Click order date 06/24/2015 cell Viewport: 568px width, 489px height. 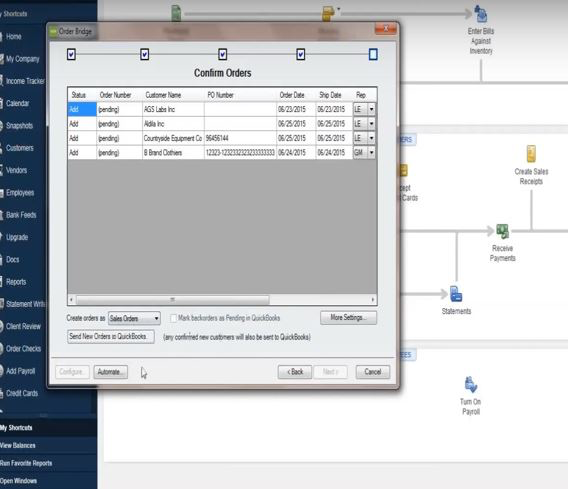pyautogui.click(x=296, y=153)
